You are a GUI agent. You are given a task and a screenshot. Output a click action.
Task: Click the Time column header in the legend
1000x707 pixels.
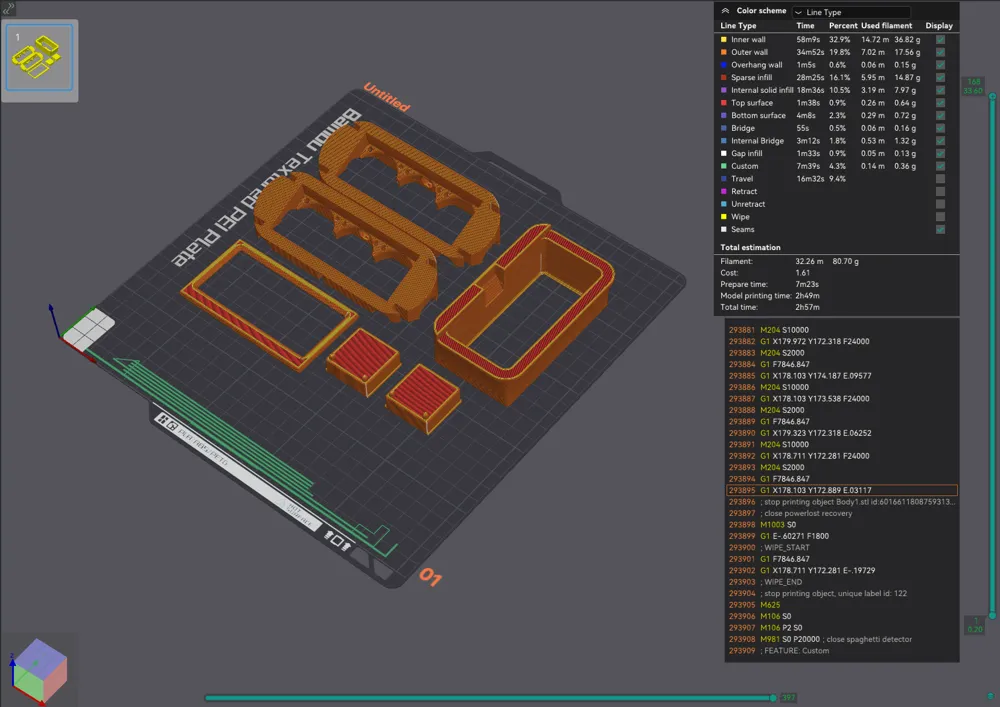805,25
